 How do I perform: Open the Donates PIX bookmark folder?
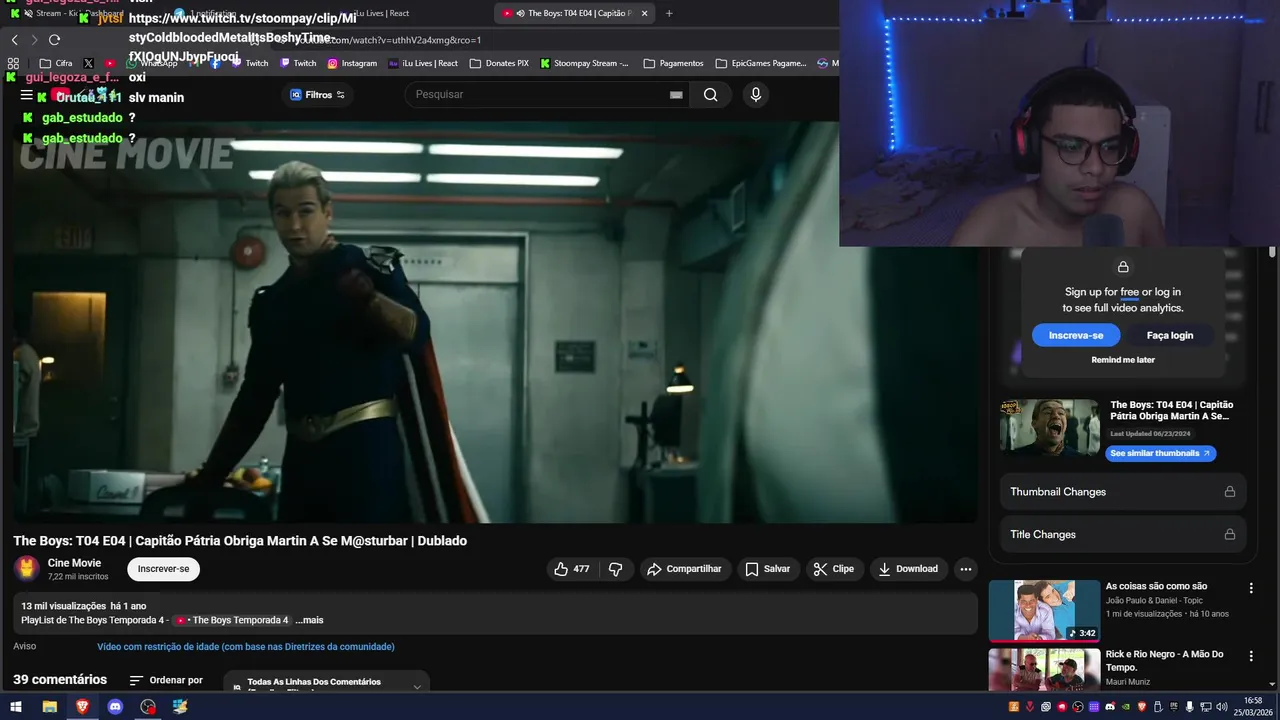[x=498, y=63]
